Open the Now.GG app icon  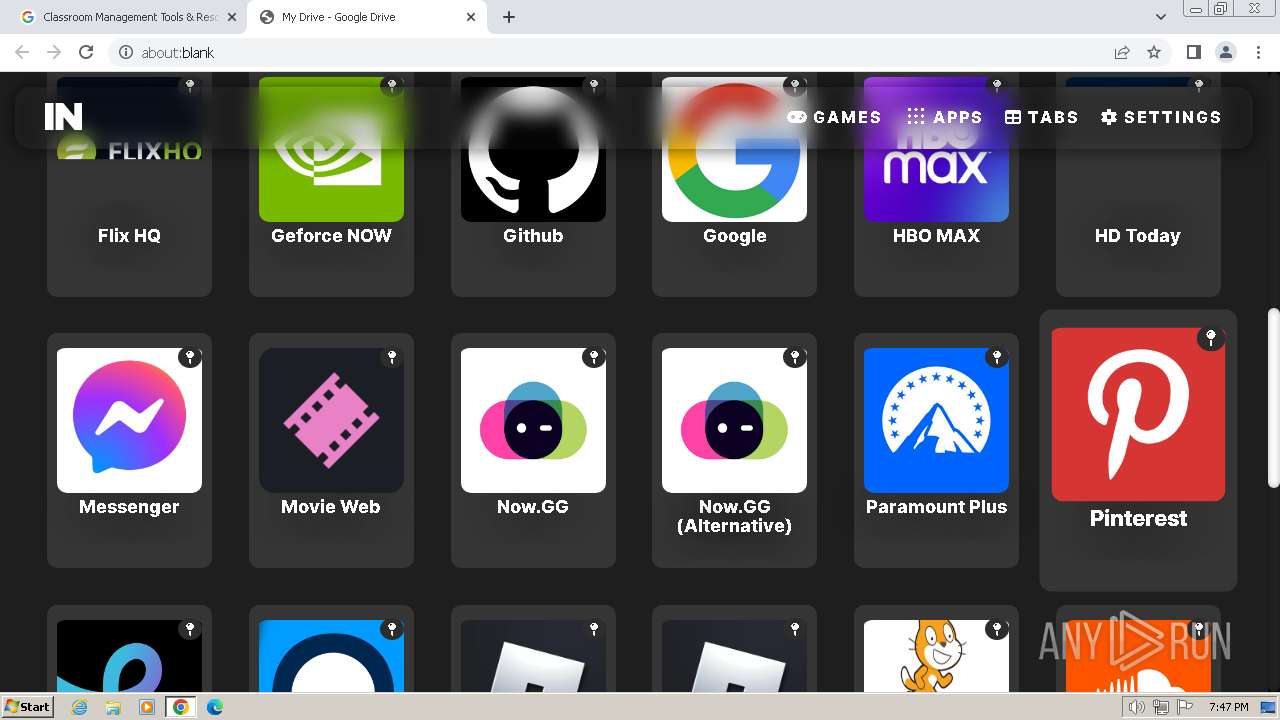point(533,420)
